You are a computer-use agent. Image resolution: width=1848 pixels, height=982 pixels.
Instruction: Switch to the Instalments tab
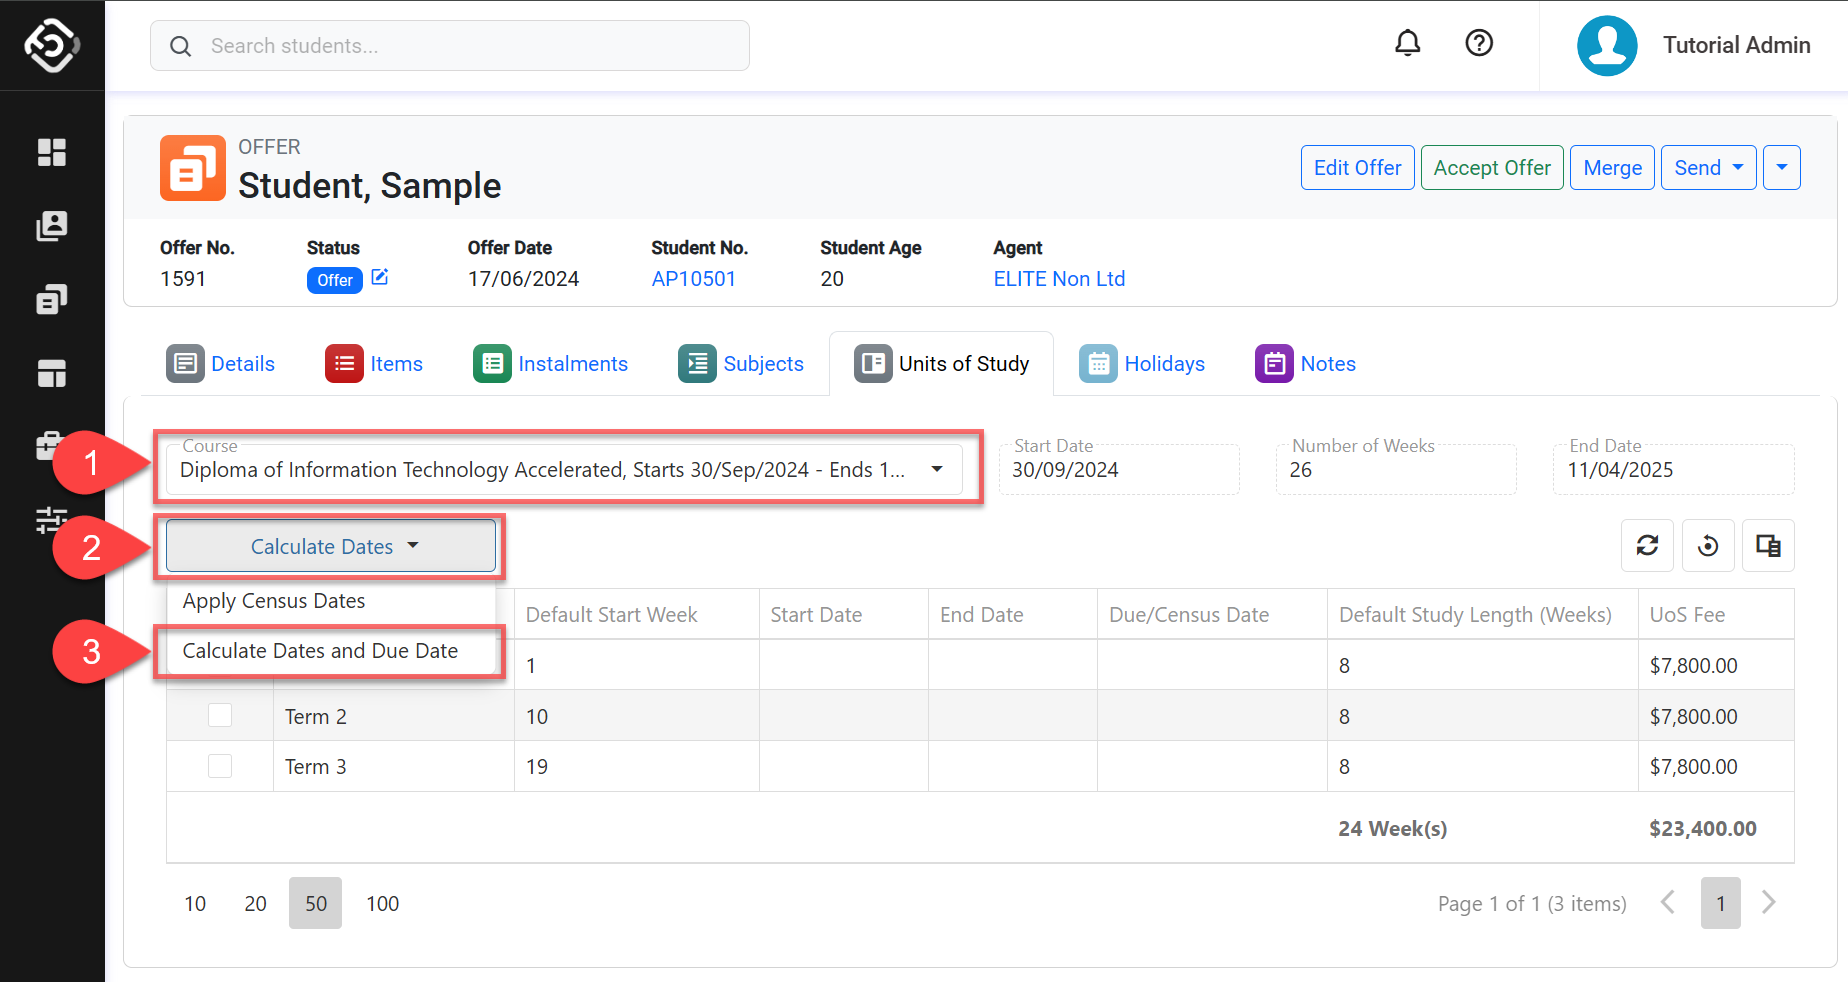pos(551,364)
